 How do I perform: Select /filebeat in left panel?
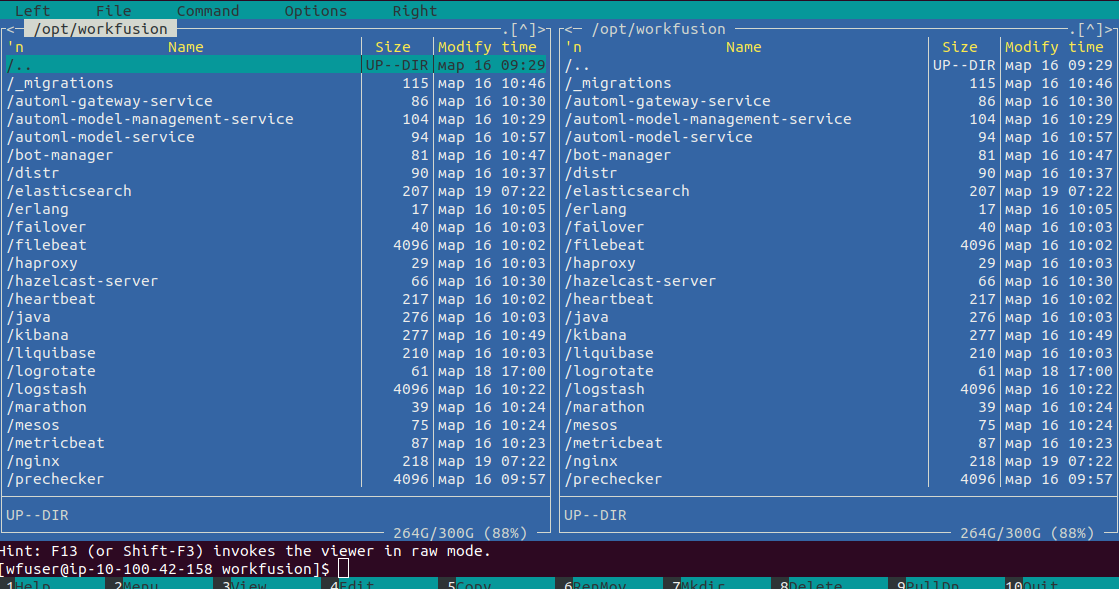276,245
